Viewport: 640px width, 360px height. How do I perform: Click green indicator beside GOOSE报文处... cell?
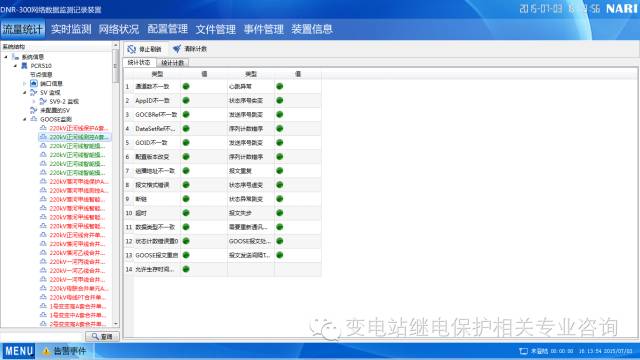tap(280, 241)
